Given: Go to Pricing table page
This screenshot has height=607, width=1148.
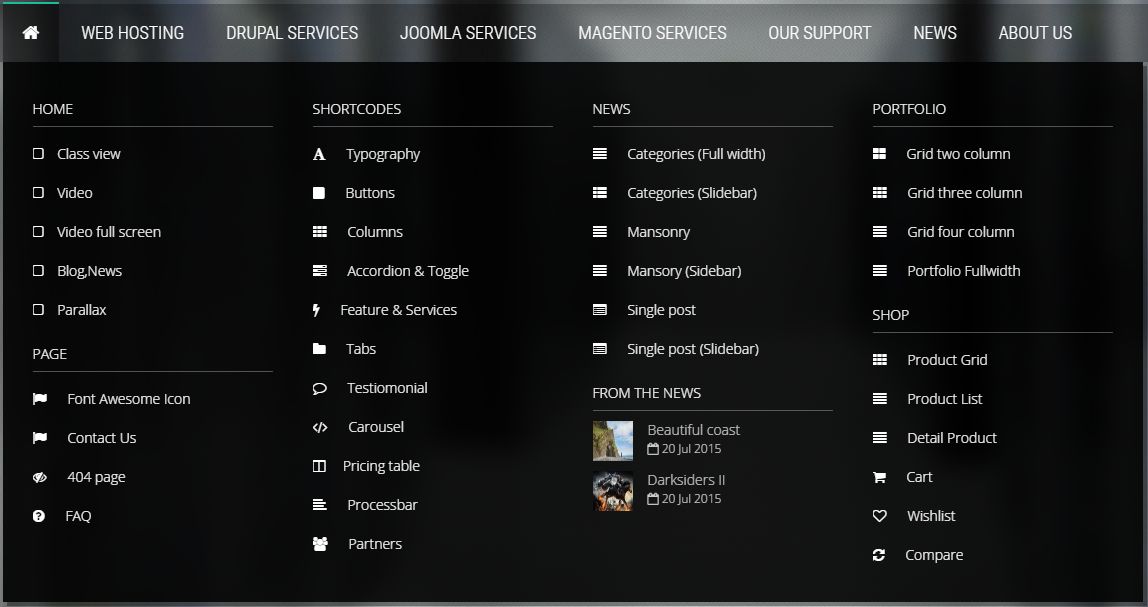Looking at the screenshot, I should 381,466.
